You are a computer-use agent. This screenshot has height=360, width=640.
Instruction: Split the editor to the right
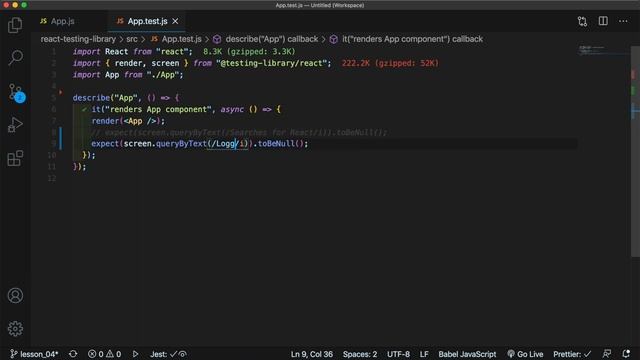(603, 21)
